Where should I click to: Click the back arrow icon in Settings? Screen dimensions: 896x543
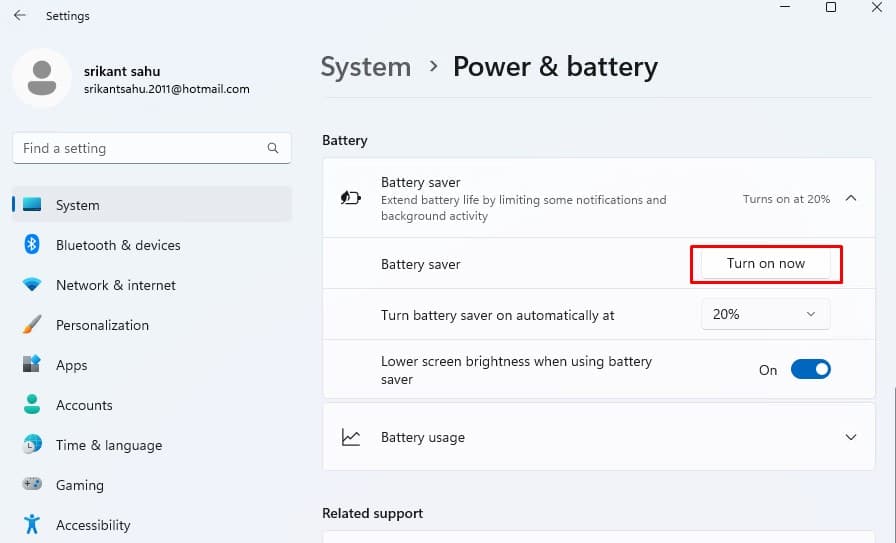(x=19, y=16)
